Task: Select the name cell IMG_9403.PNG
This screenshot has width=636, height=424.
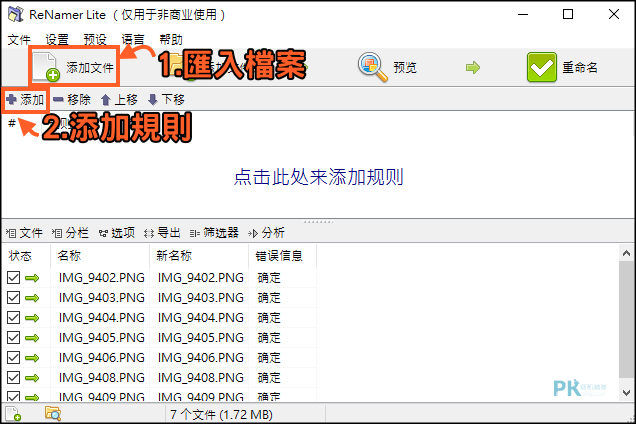Action: (x=101, y=298)
